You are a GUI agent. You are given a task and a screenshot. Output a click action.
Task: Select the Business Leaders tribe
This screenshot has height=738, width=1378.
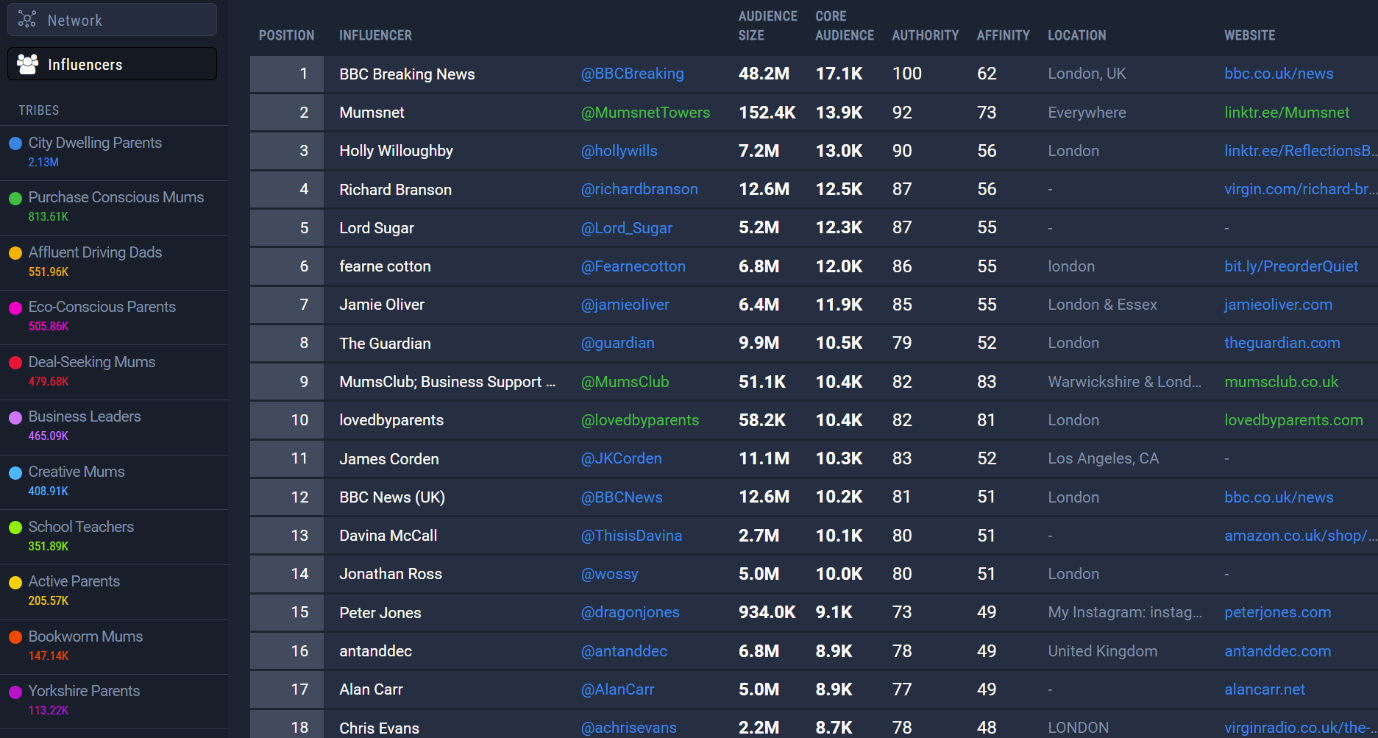[113, 427]
